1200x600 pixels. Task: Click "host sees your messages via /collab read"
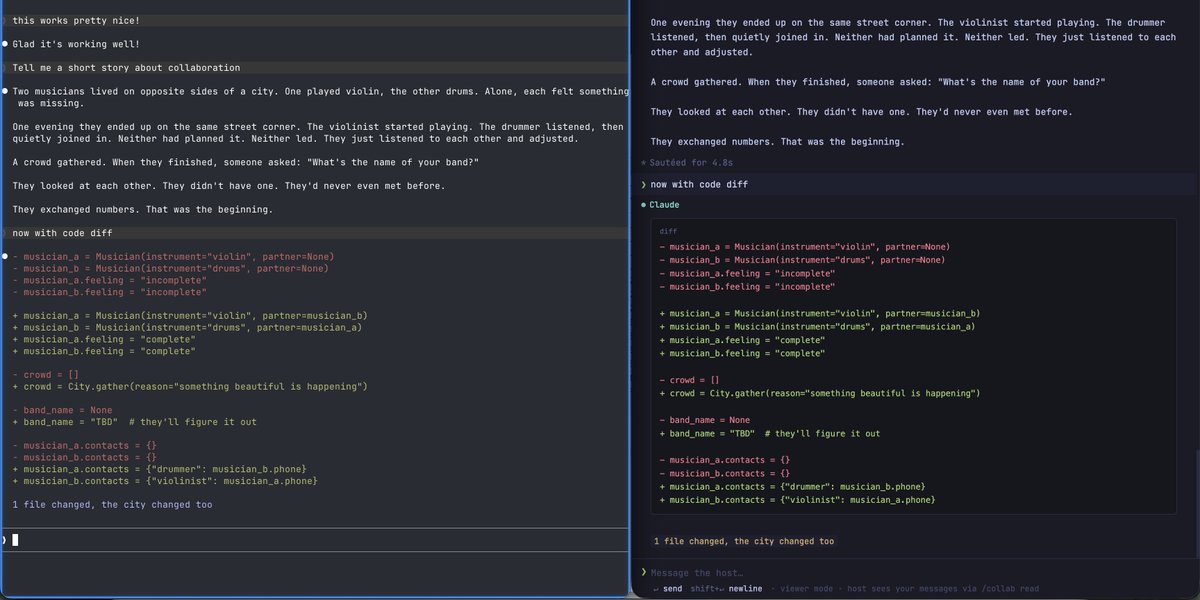pos(945,589)
